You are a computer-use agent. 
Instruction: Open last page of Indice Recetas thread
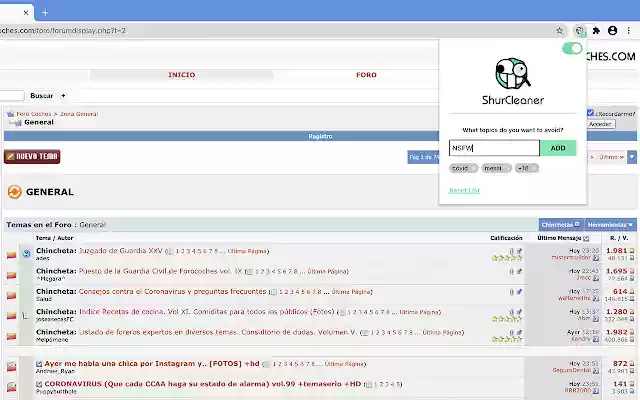point(419,313)
